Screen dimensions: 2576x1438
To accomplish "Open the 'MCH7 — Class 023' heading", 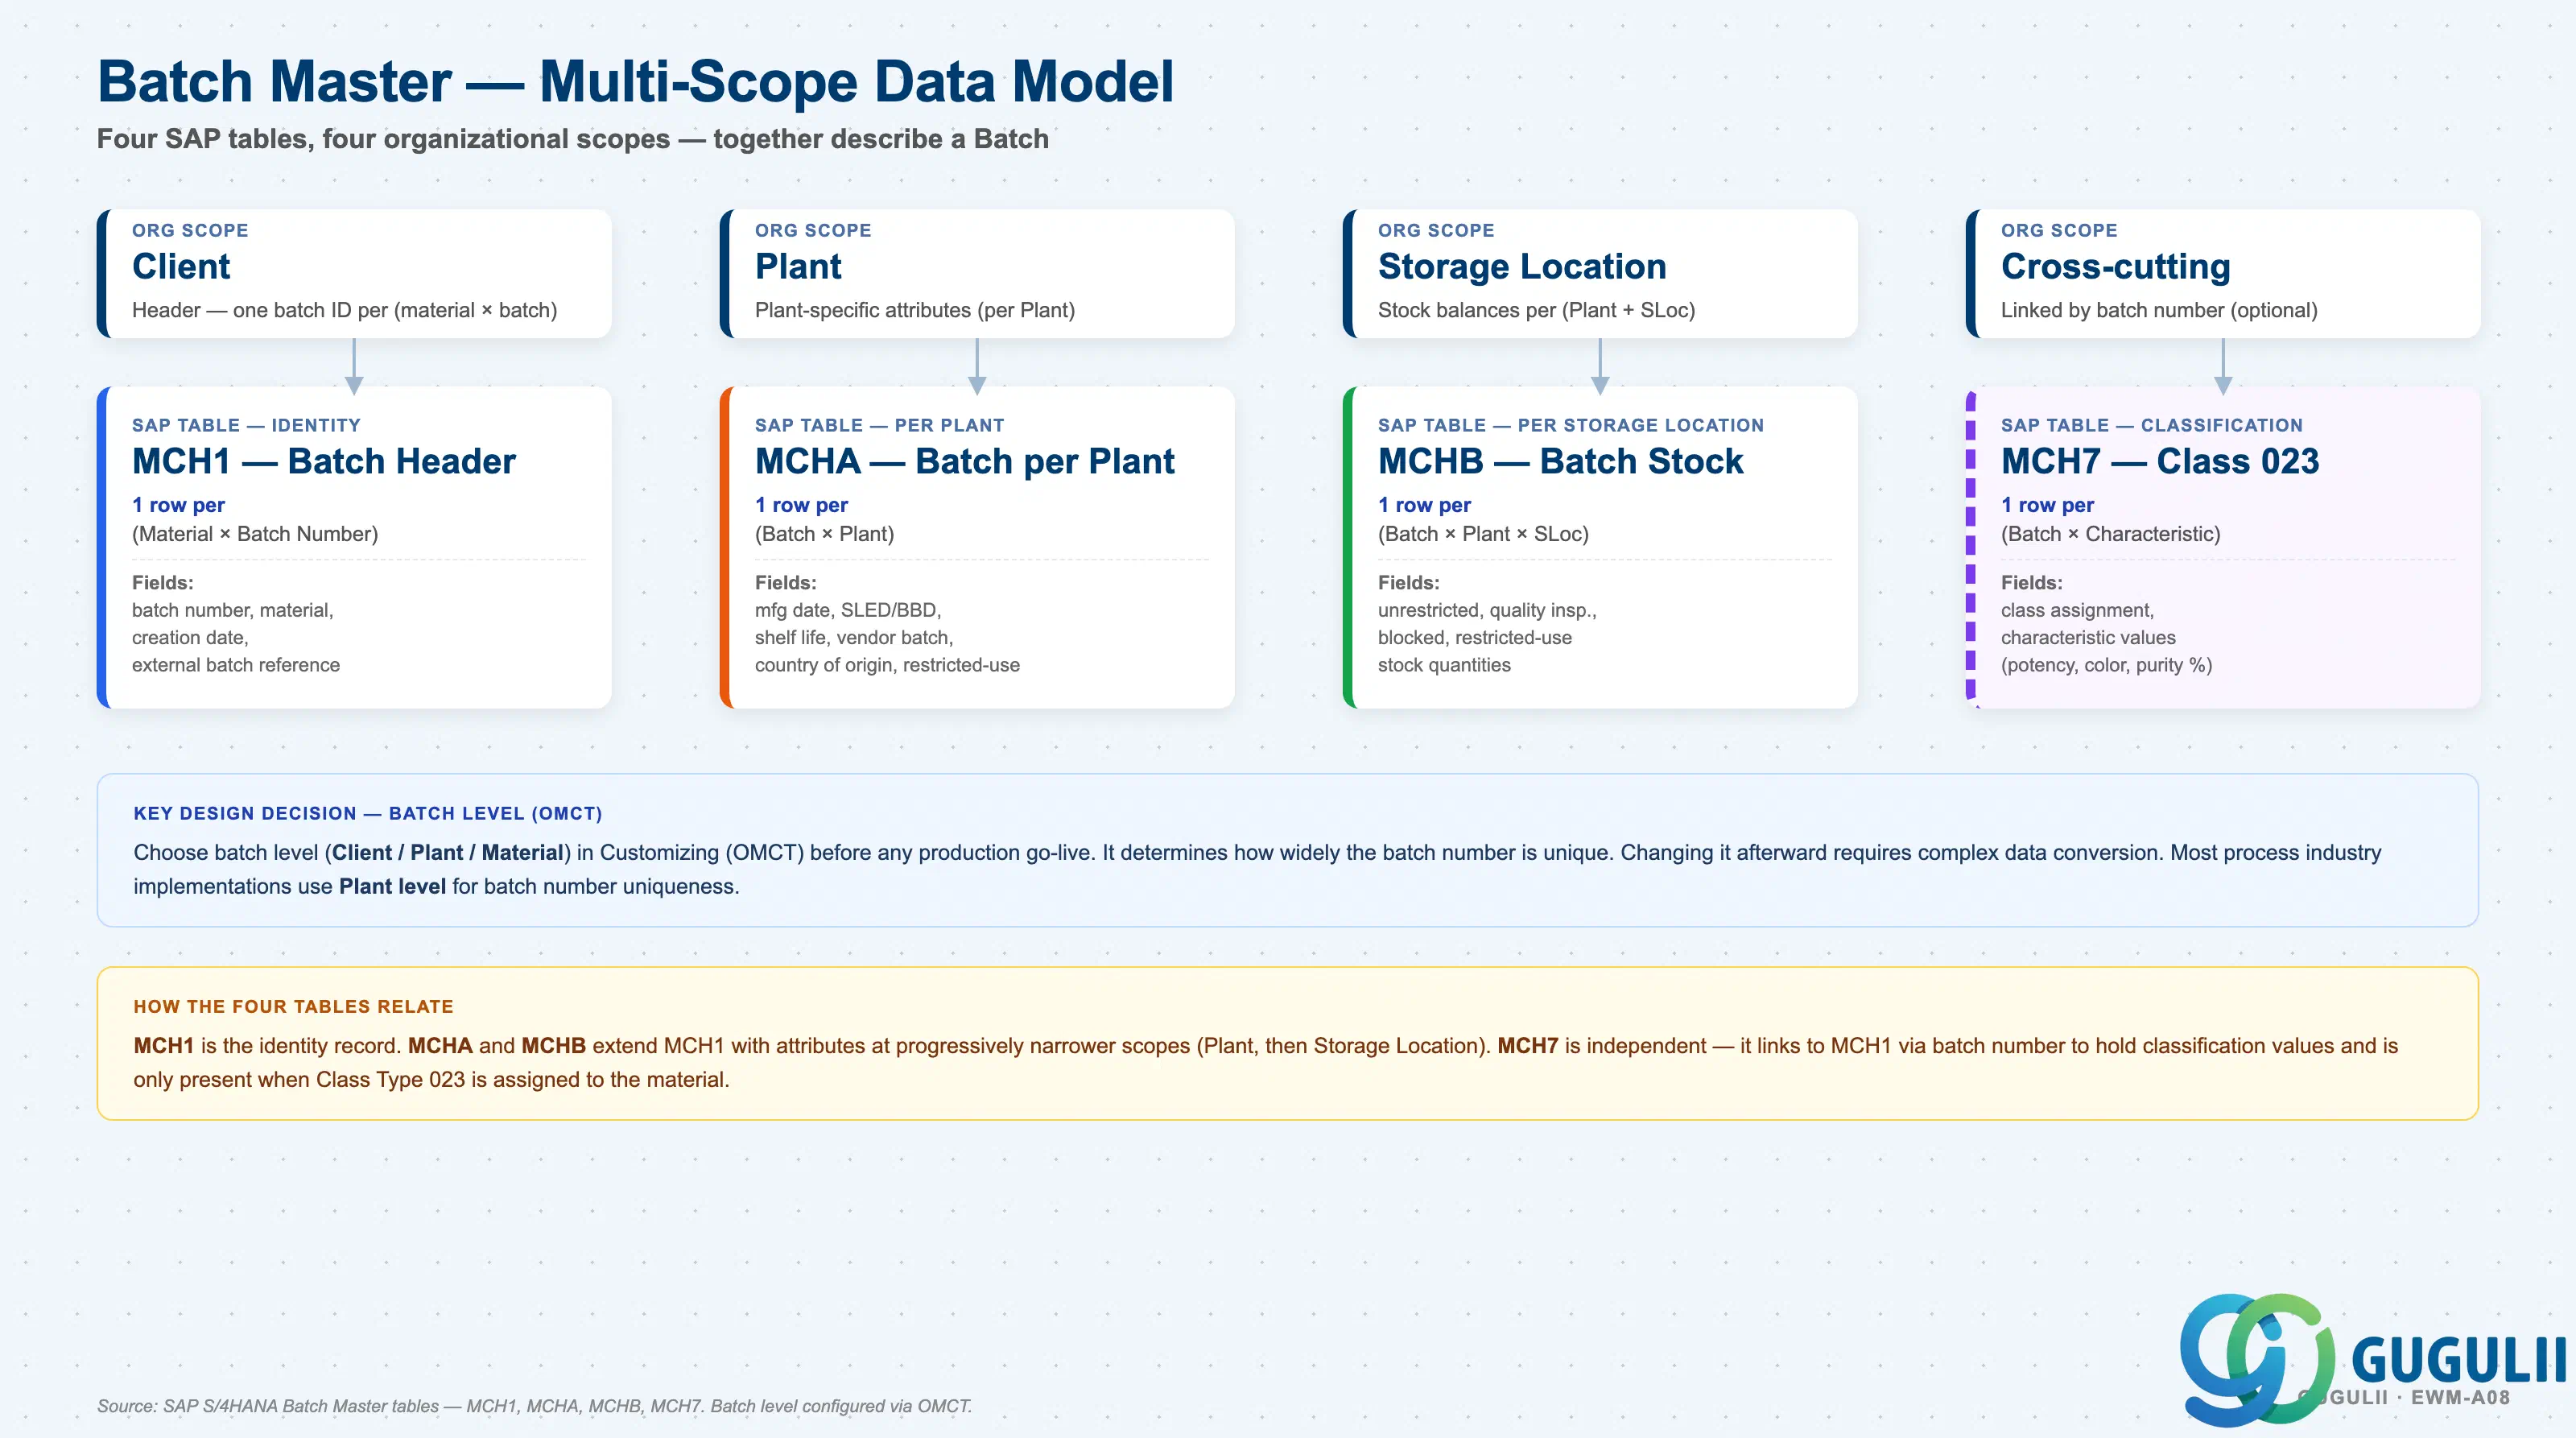I will 2160,461.
